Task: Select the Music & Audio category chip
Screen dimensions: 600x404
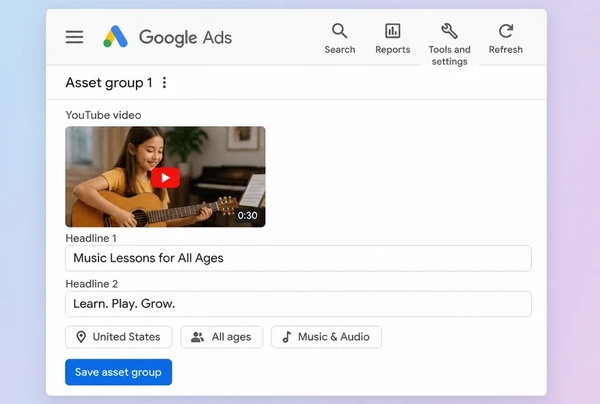Action: (x=326, y=337)
